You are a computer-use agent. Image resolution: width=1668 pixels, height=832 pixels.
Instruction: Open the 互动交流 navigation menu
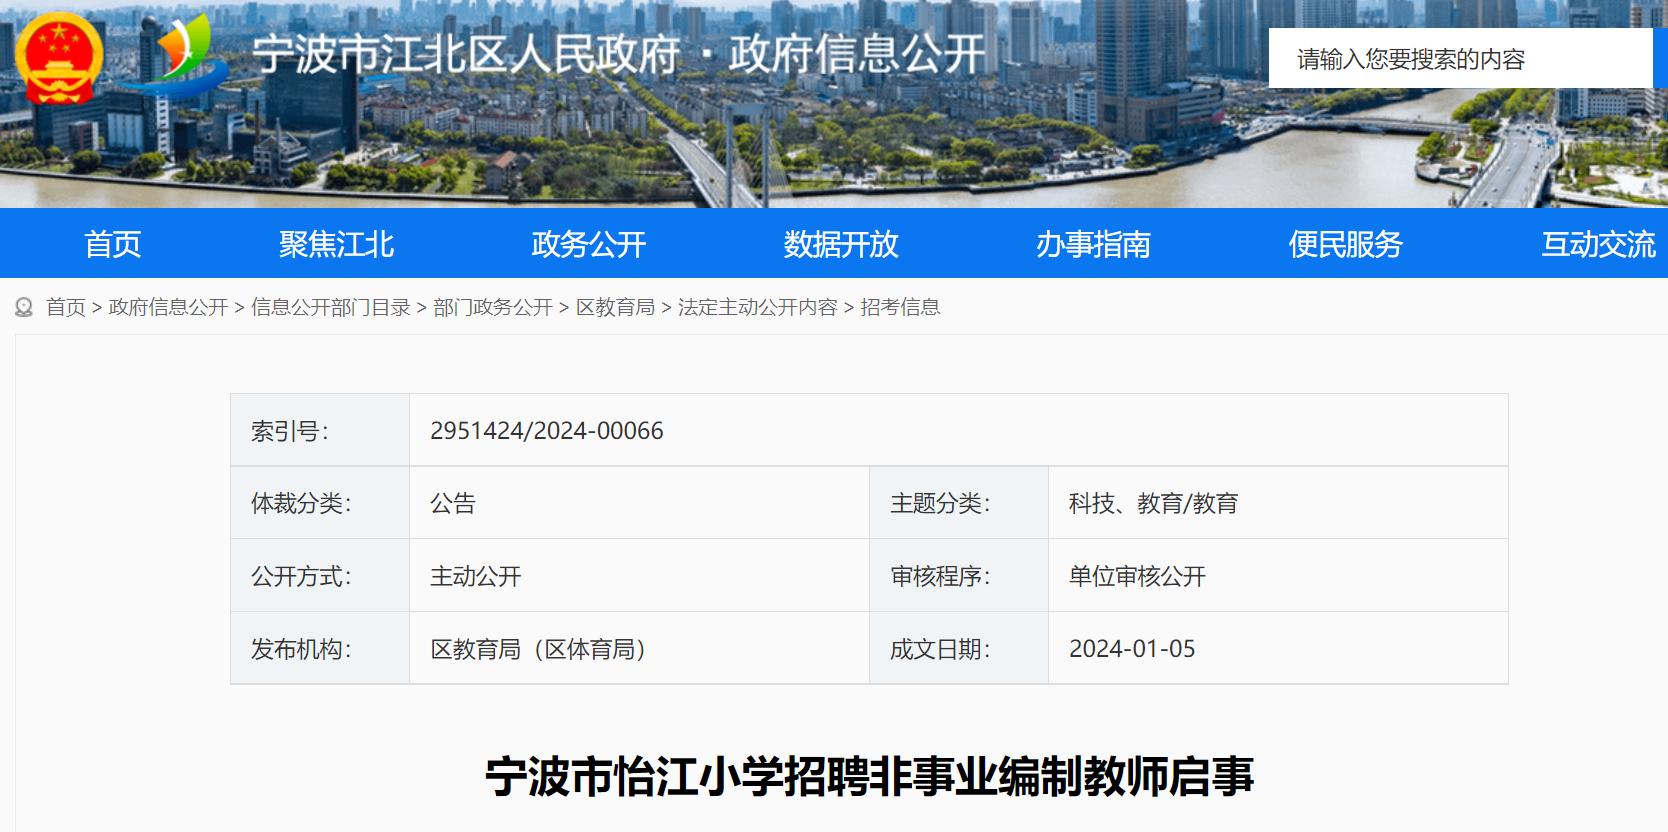point(1598,244)
